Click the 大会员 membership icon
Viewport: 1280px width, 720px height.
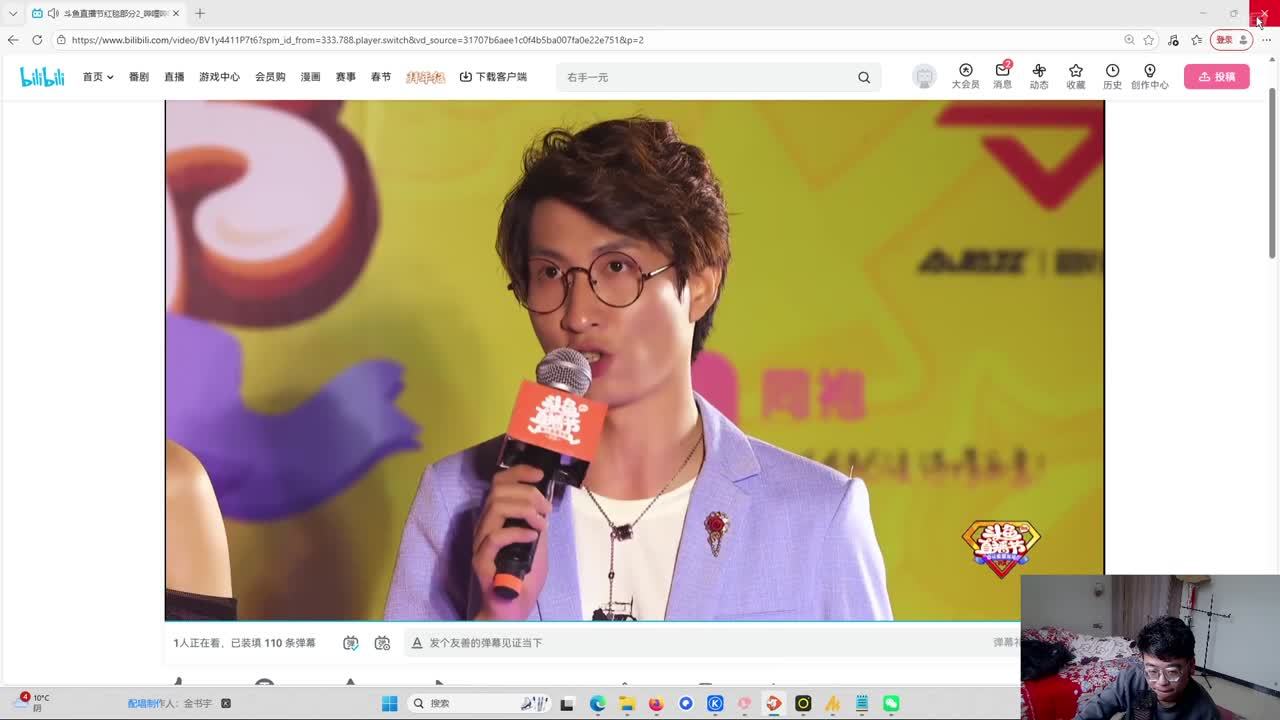(965, 76)
